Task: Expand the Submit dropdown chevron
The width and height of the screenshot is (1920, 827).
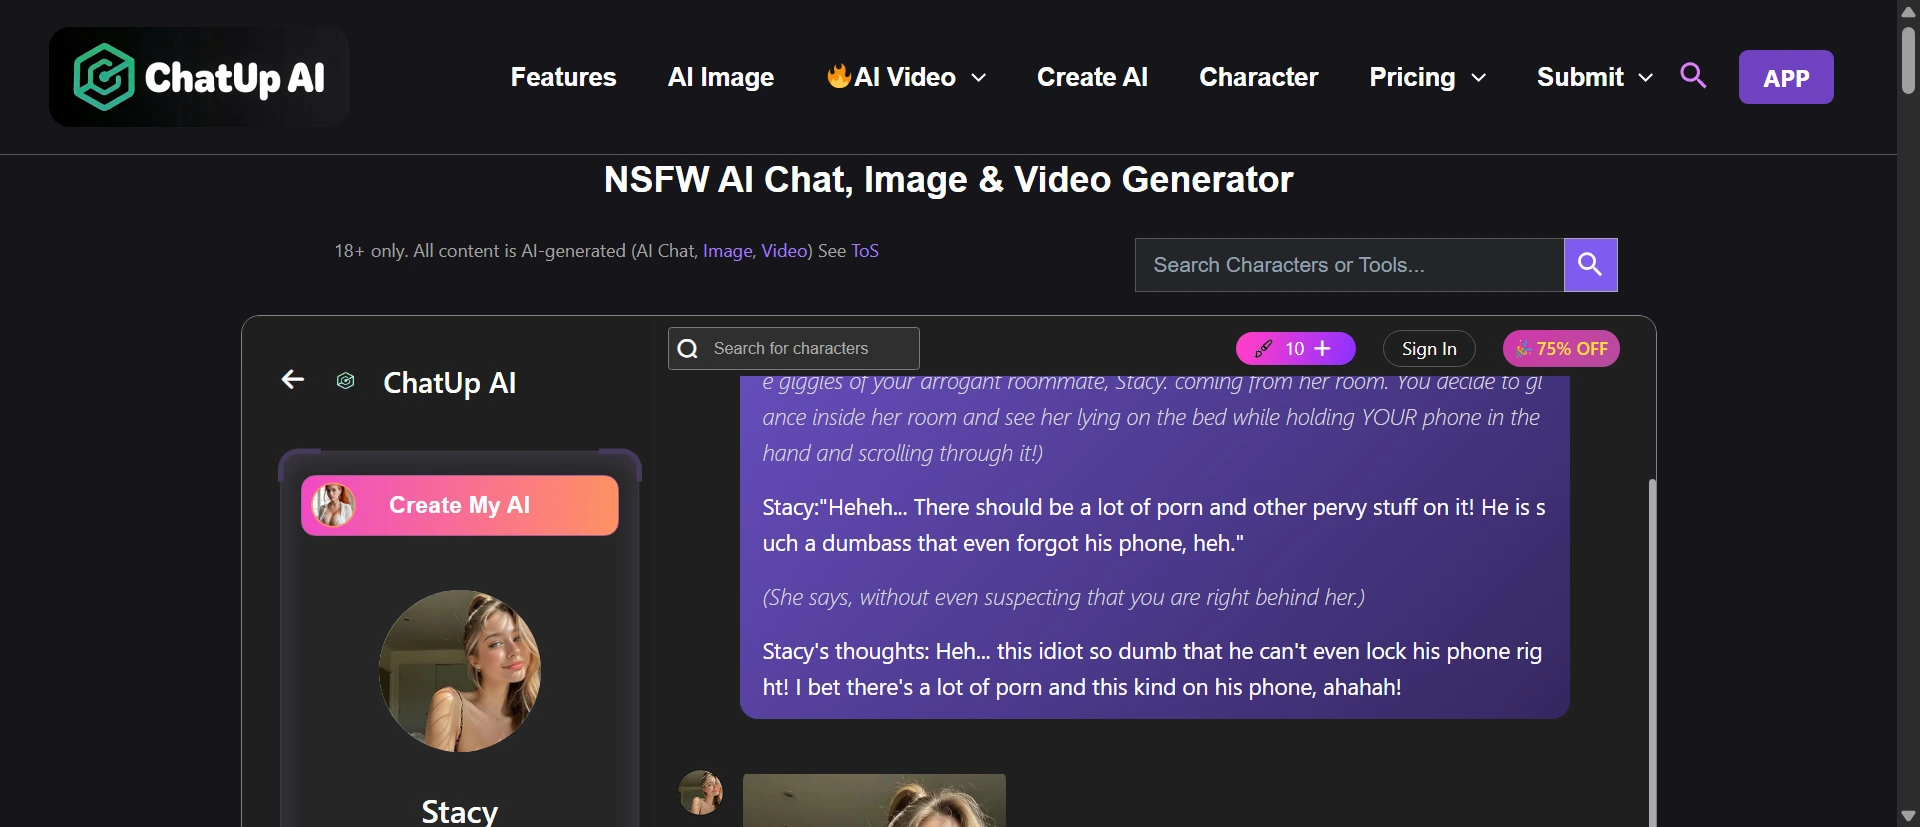Action: [1646, 78]
